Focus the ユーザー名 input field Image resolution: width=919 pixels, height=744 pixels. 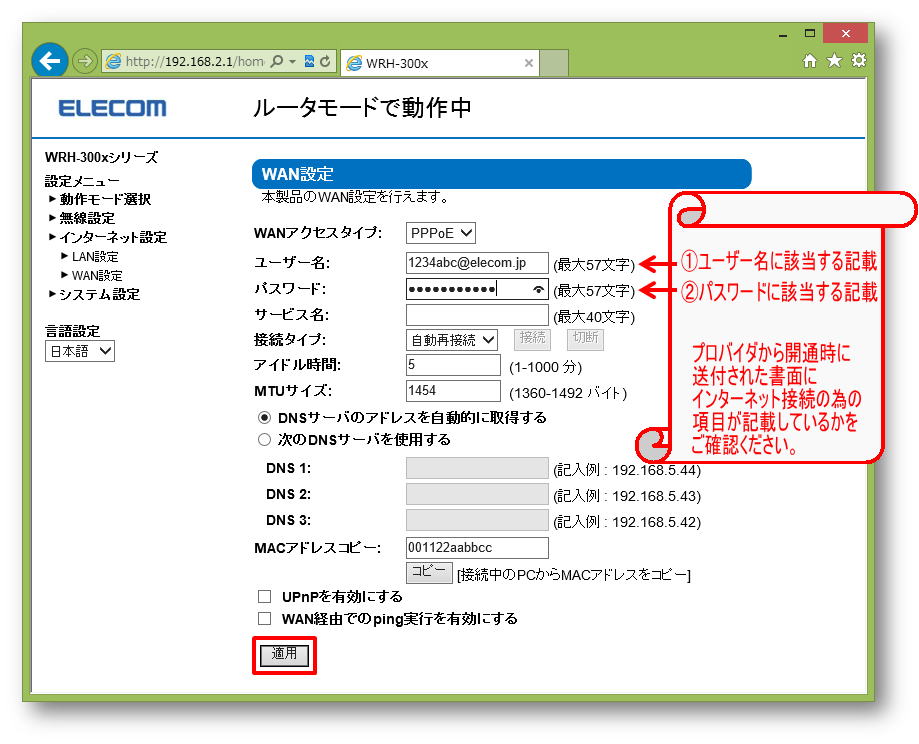(477, 263)
